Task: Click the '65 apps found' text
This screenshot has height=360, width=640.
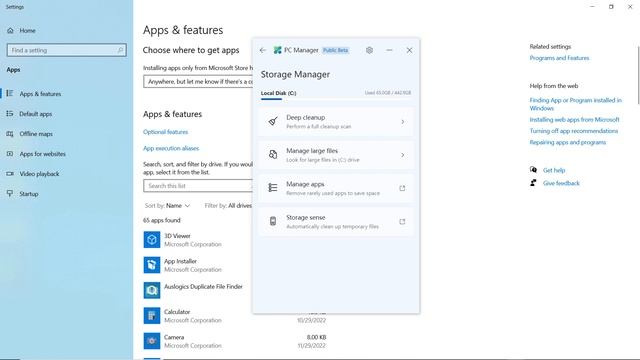Action: (x=162, y=220)
